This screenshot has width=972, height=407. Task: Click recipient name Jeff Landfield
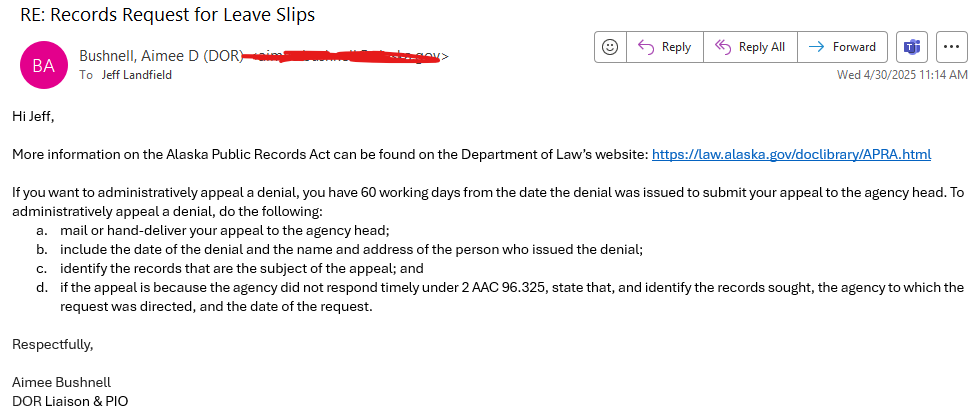[136, 75]
